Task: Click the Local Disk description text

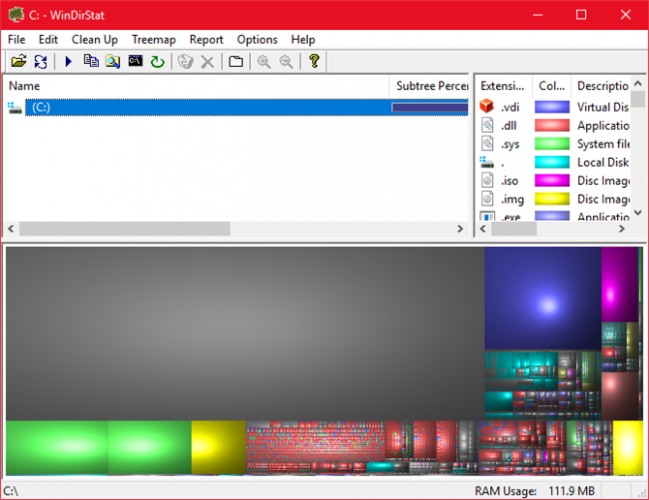Action: point(603,162)
